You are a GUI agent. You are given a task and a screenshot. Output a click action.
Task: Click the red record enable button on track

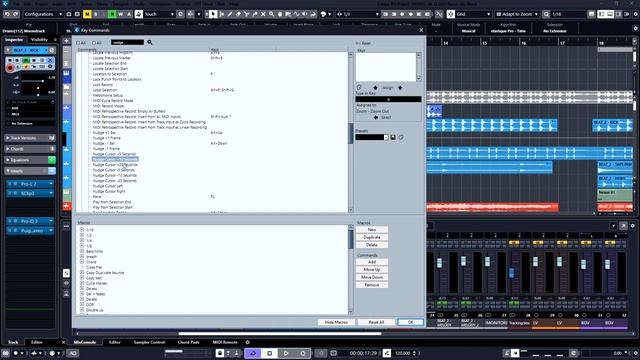click(10, 67)
